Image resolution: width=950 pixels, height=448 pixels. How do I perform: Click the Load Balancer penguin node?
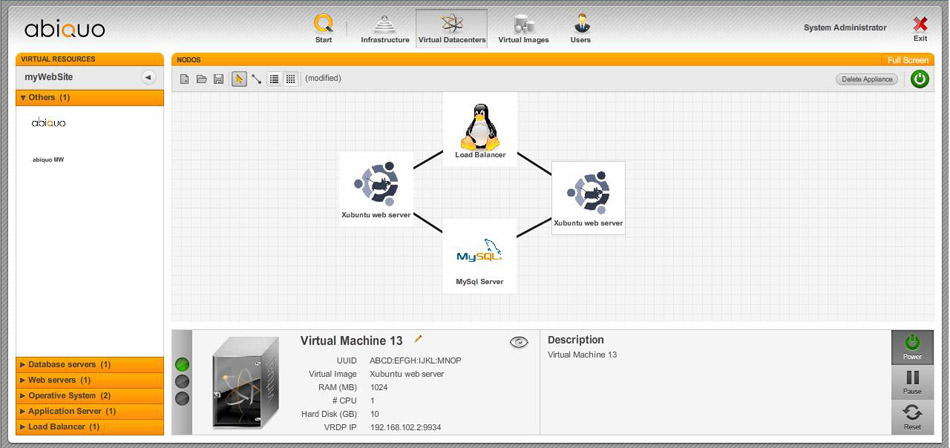[480, 127]
